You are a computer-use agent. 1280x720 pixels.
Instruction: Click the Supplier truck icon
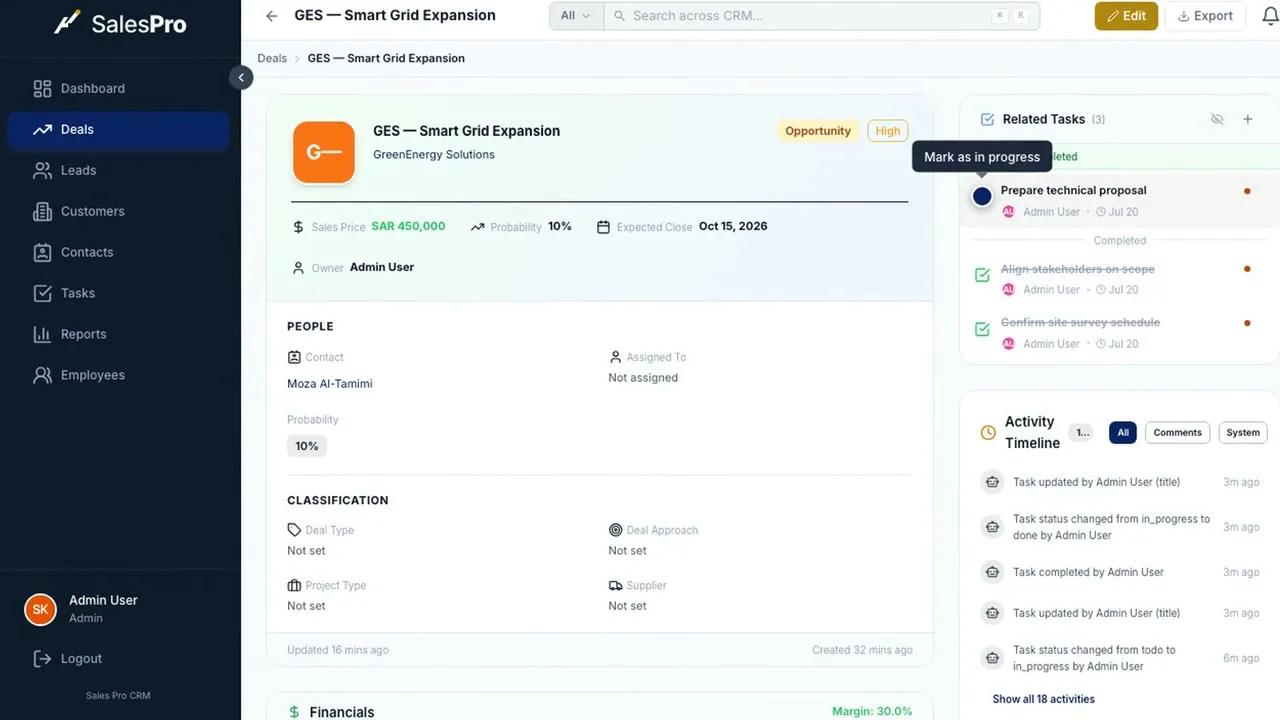[x=616, y=585]
